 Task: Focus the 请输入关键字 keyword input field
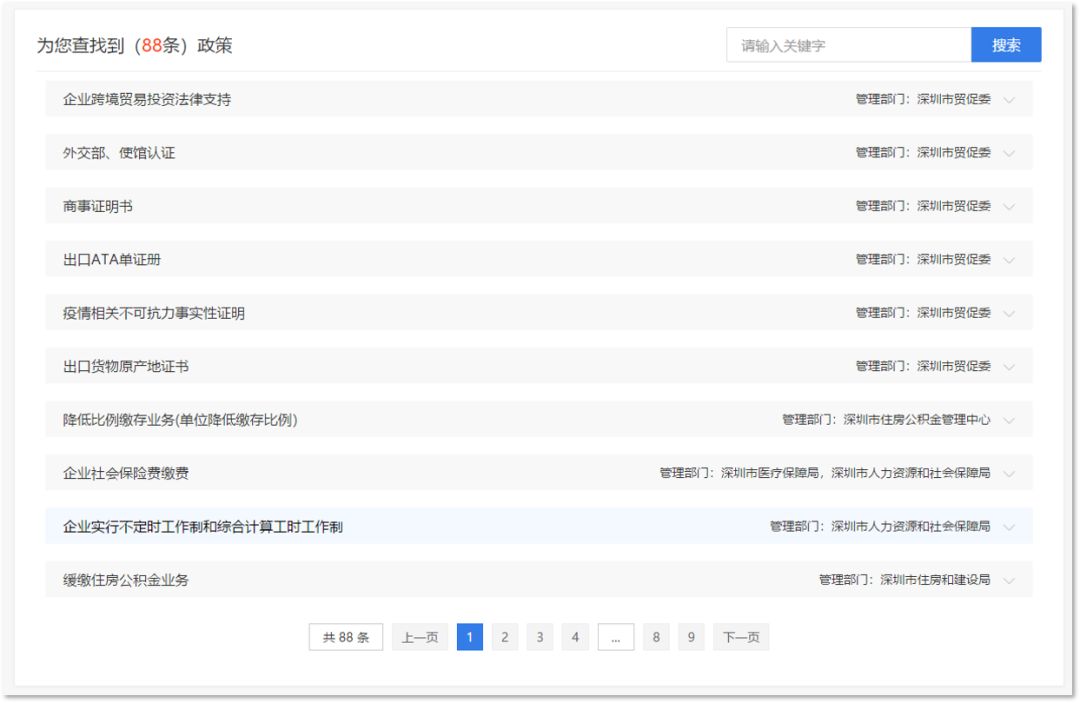(x=848, y=45)
